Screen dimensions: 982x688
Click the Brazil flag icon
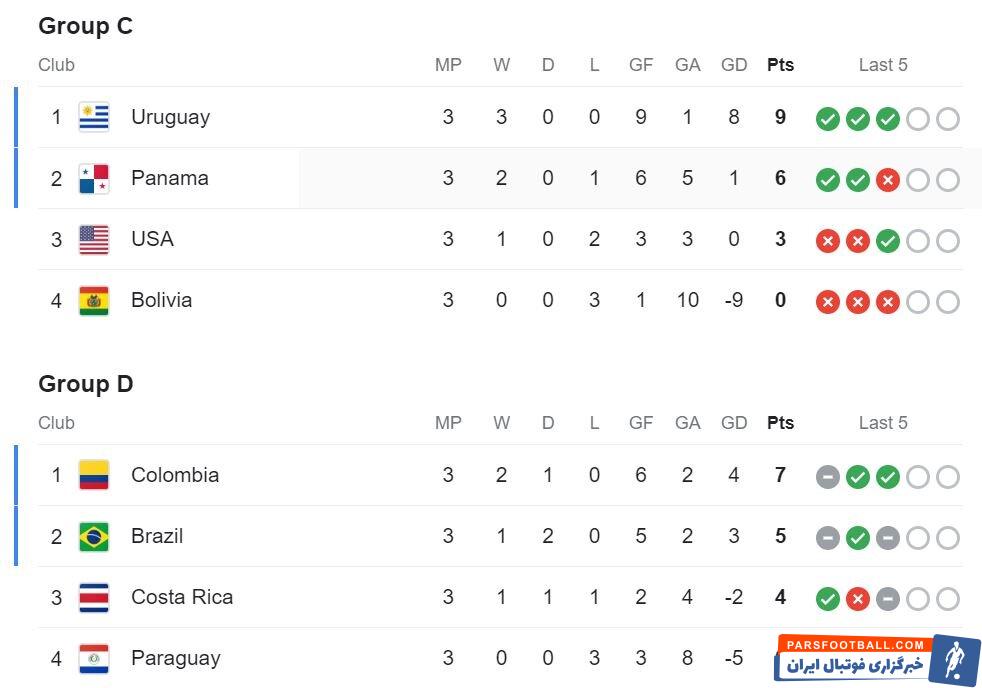[94, 537]
